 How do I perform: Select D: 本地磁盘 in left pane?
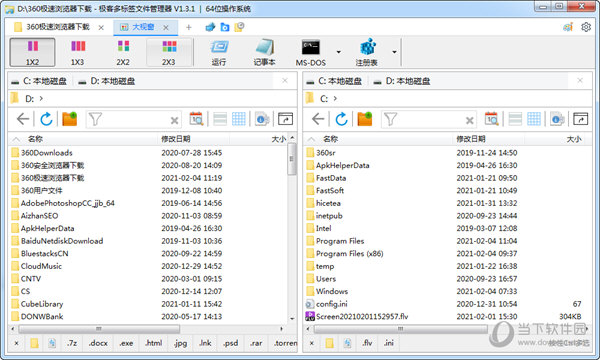tap(107, 81)
